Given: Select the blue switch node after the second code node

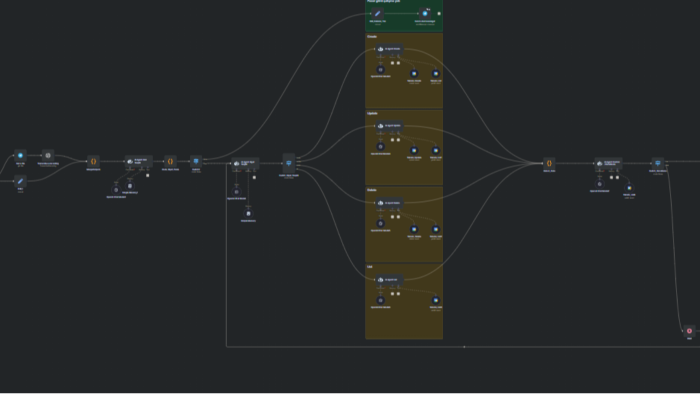Looking at the screenshot, I should tap(196, 162).
